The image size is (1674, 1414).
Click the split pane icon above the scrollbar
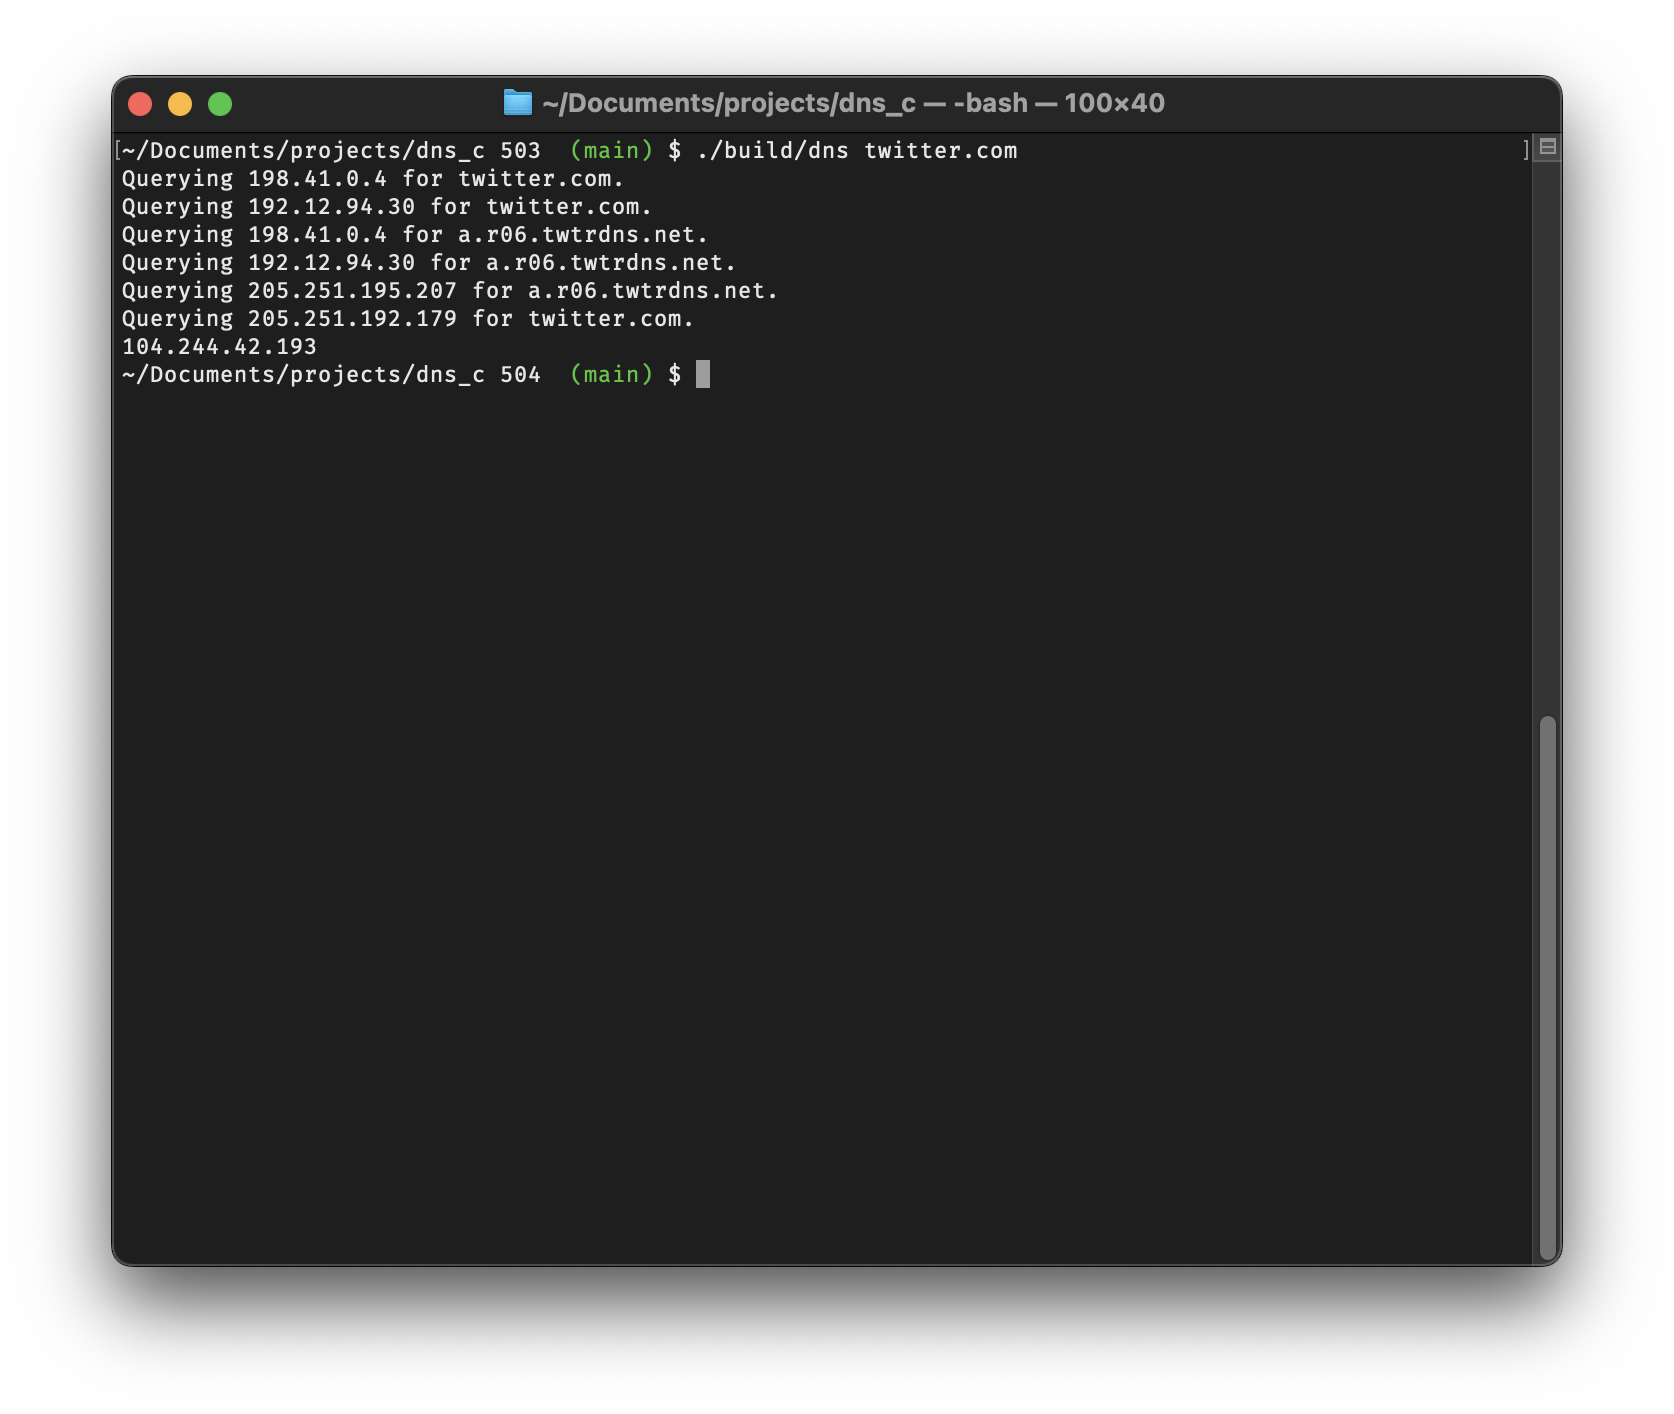click(1548, 147)
